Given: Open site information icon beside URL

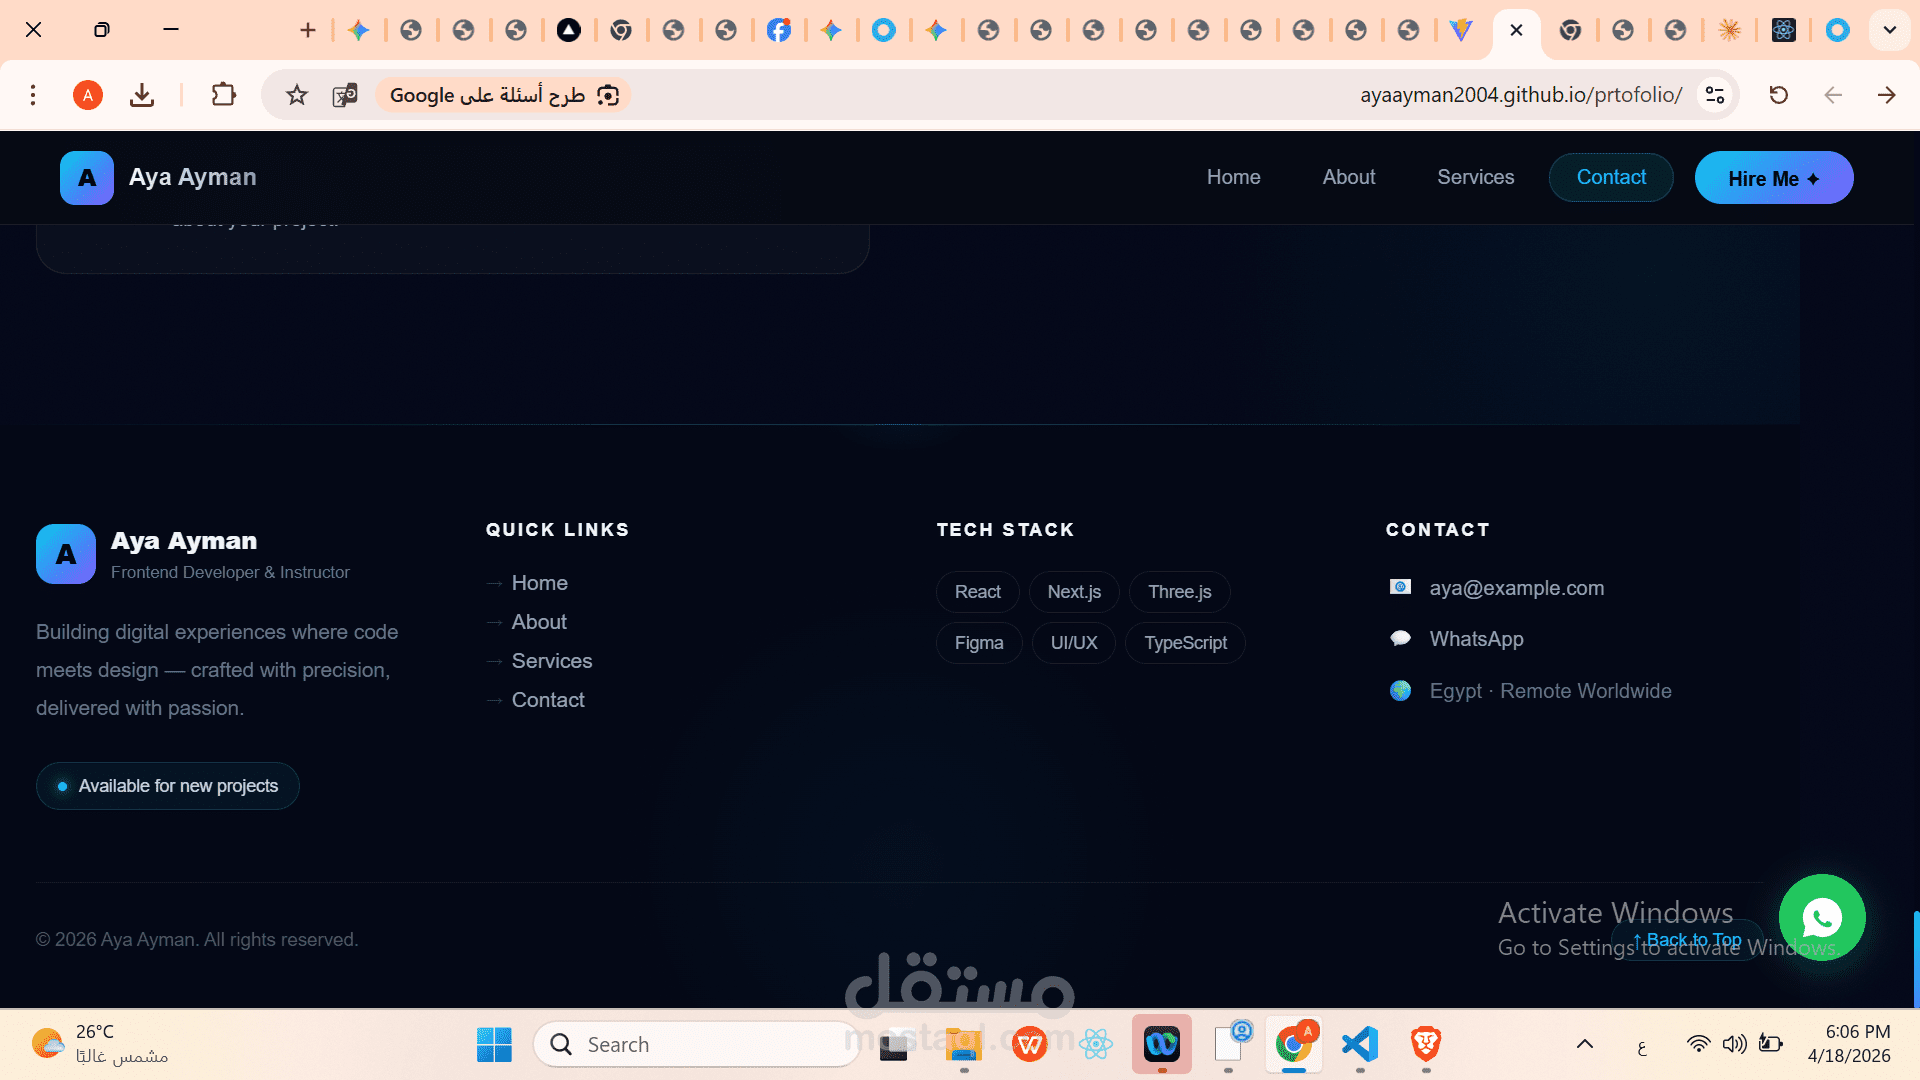Looking at the screenshot, I should [1715, 95].
